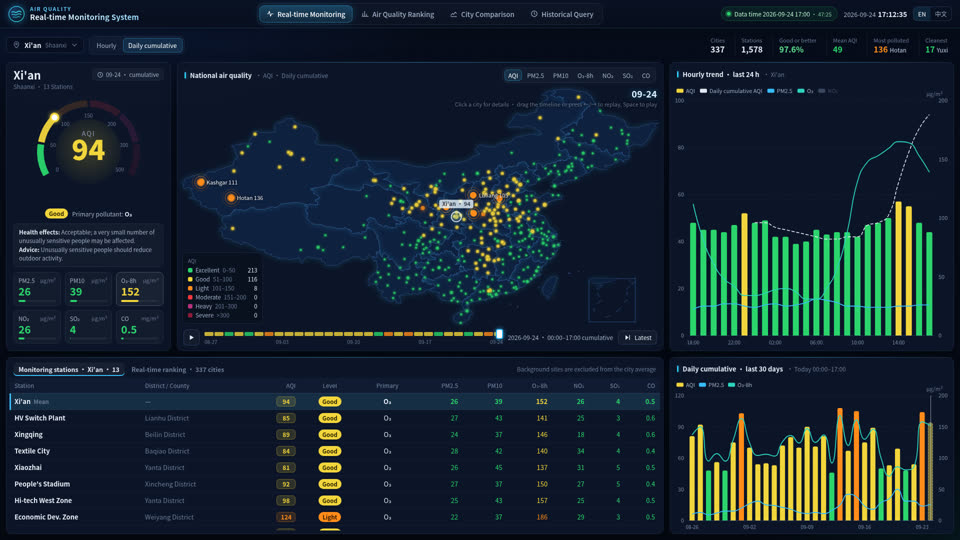Click the Air Quality system logo
The height and width of the screenshot is (540, 960).
tap(17, 13)
